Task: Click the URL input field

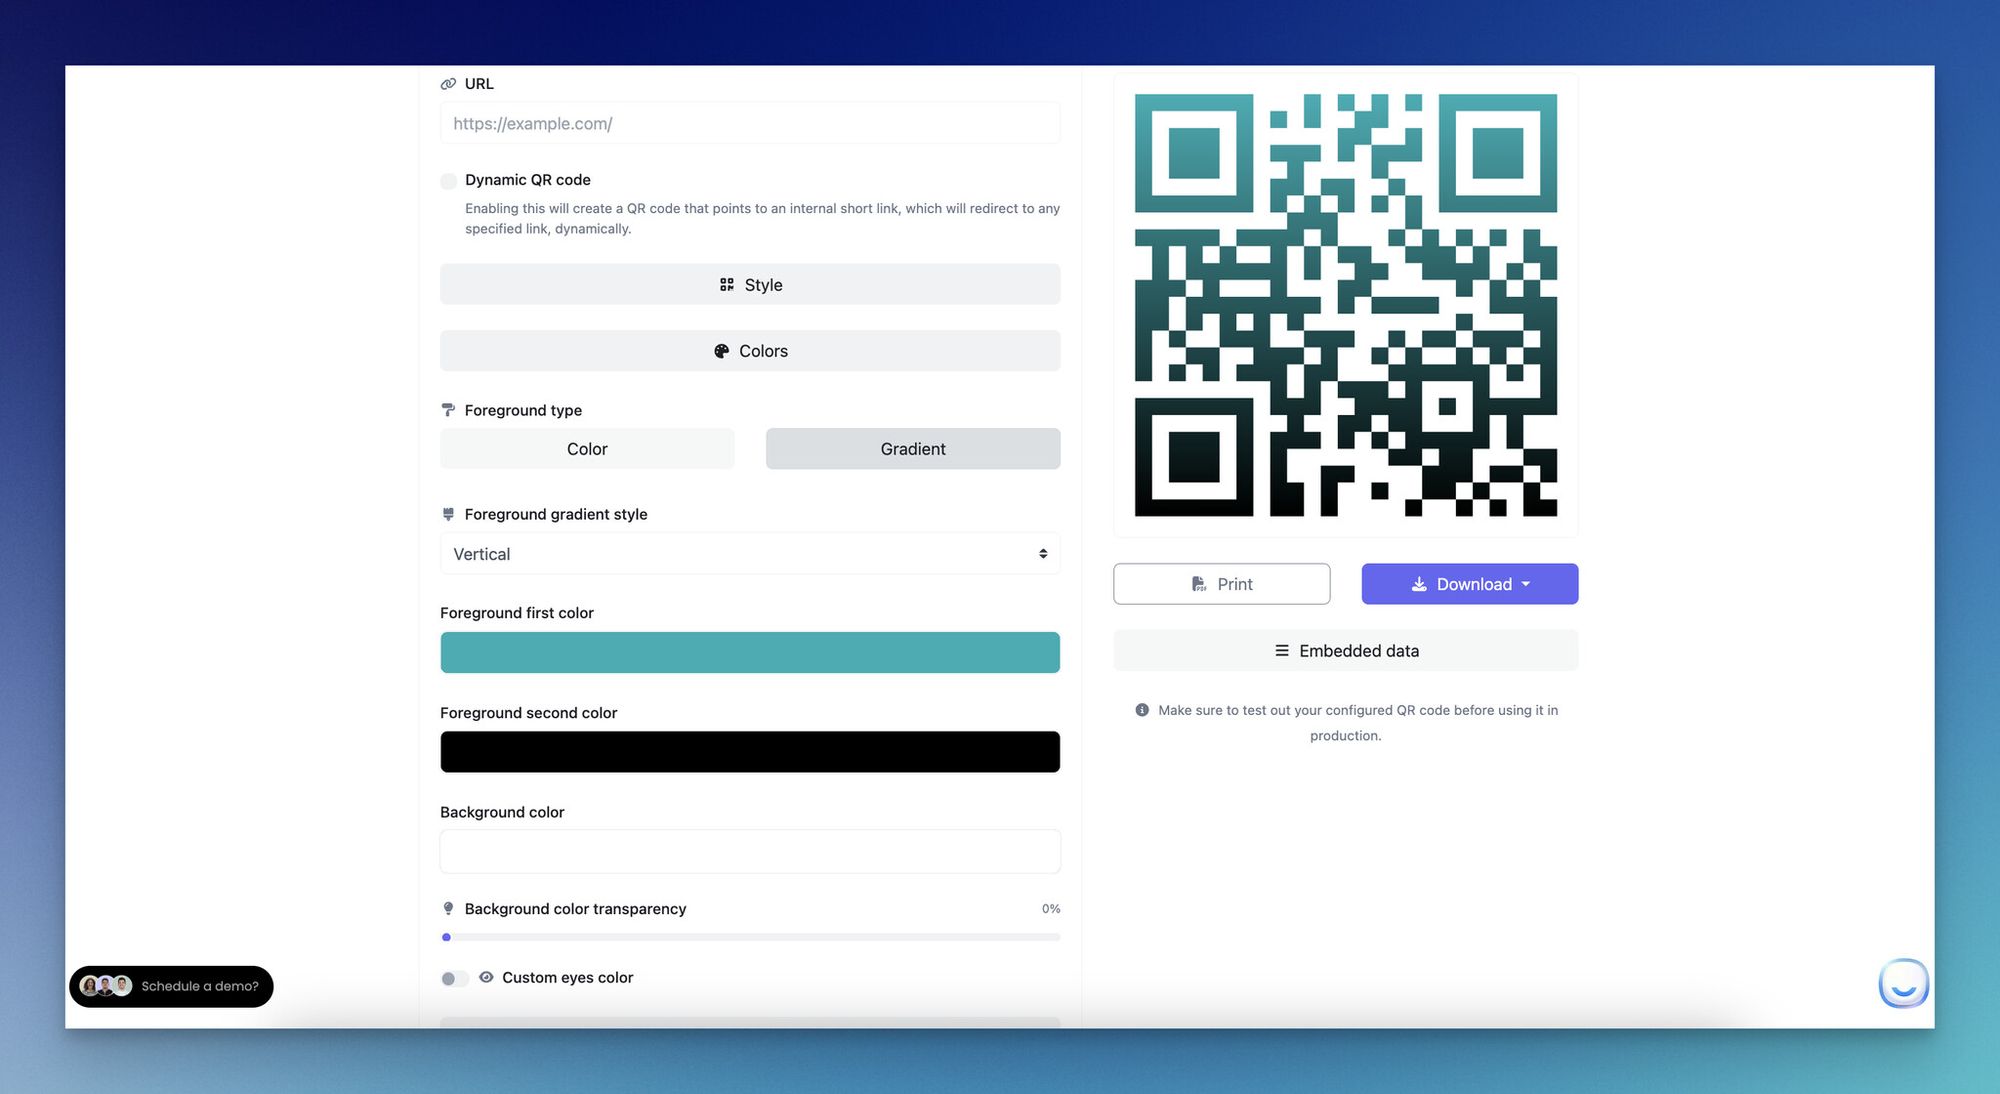Action: (750, 123)
